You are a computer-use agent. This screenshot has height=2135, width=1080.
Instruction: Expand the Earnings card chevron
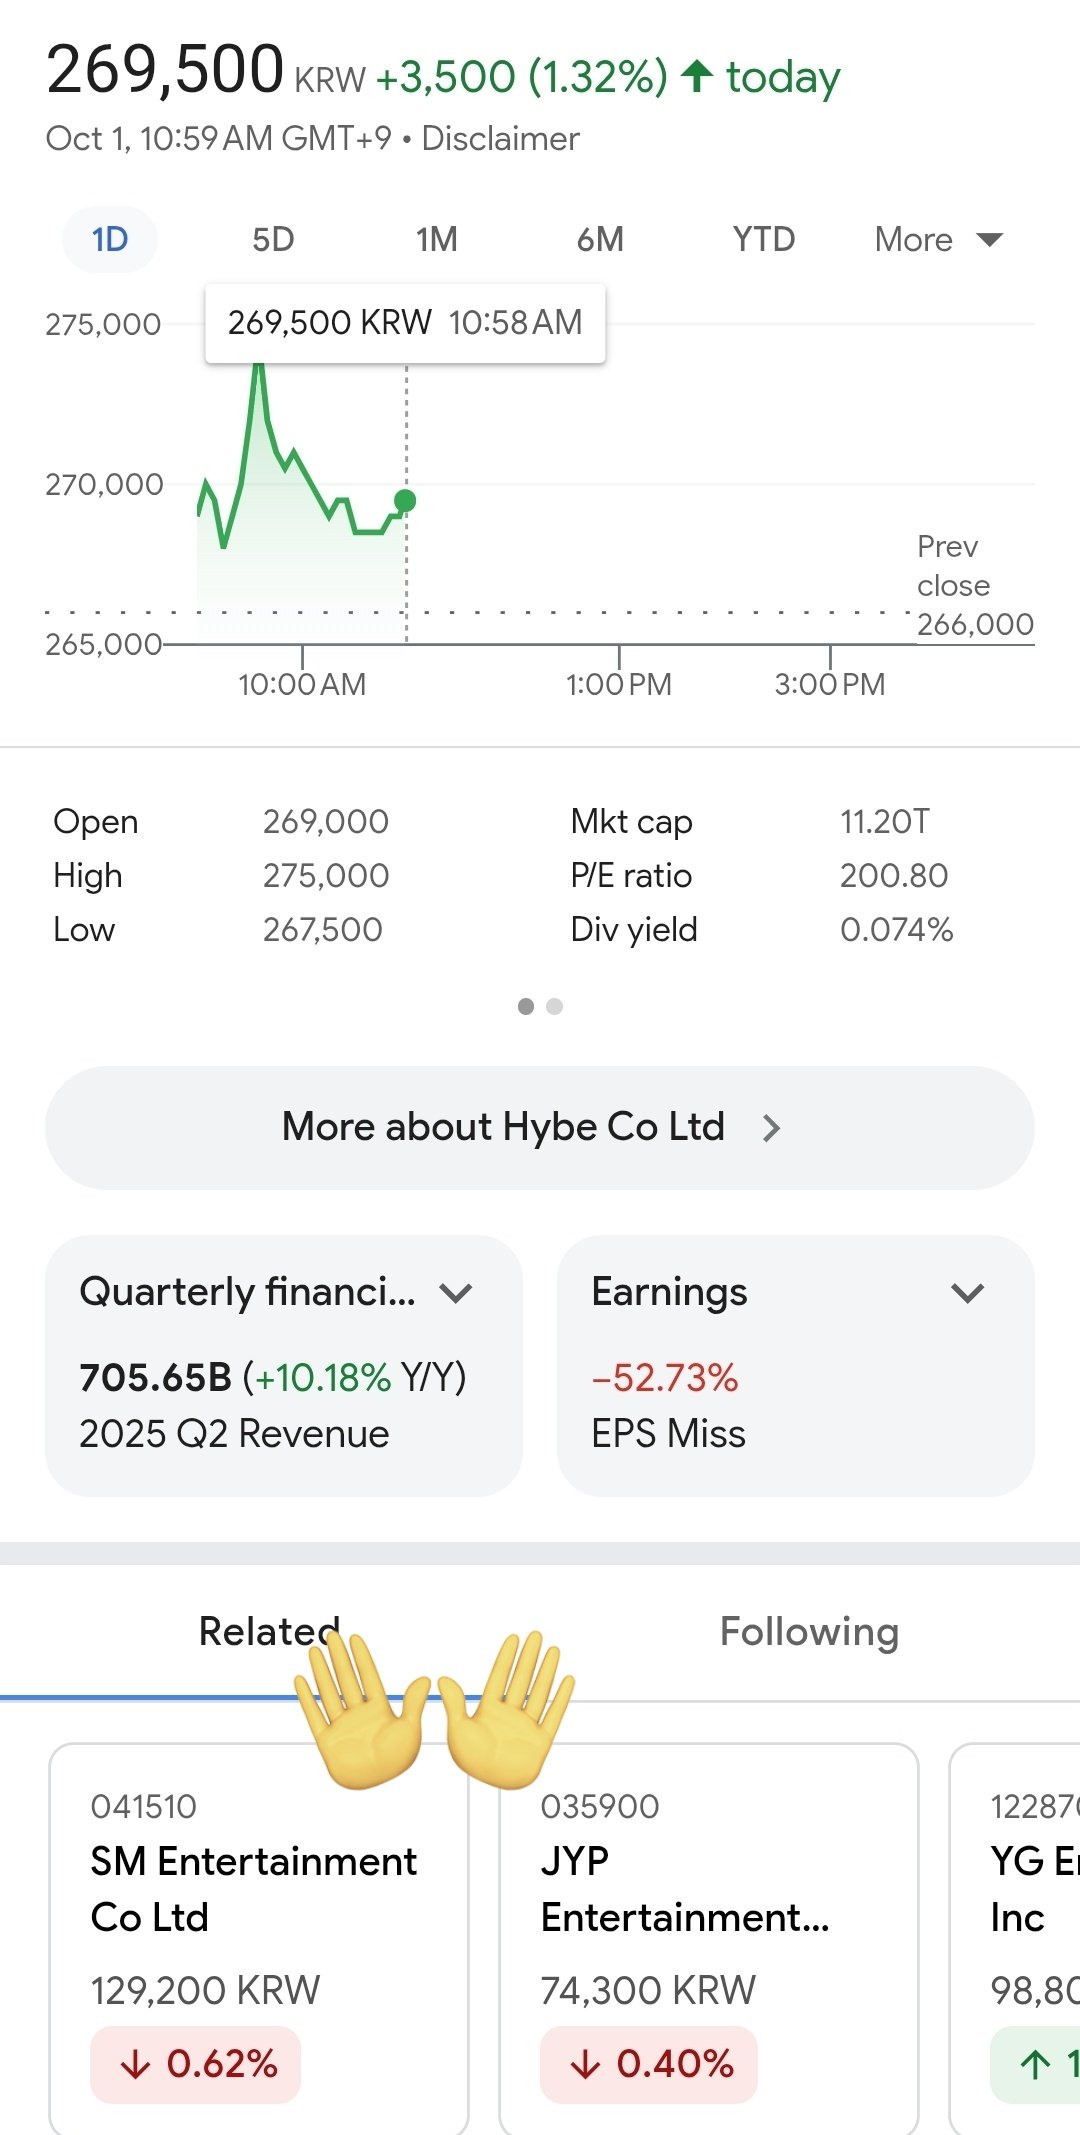(x=967, y=1293)
